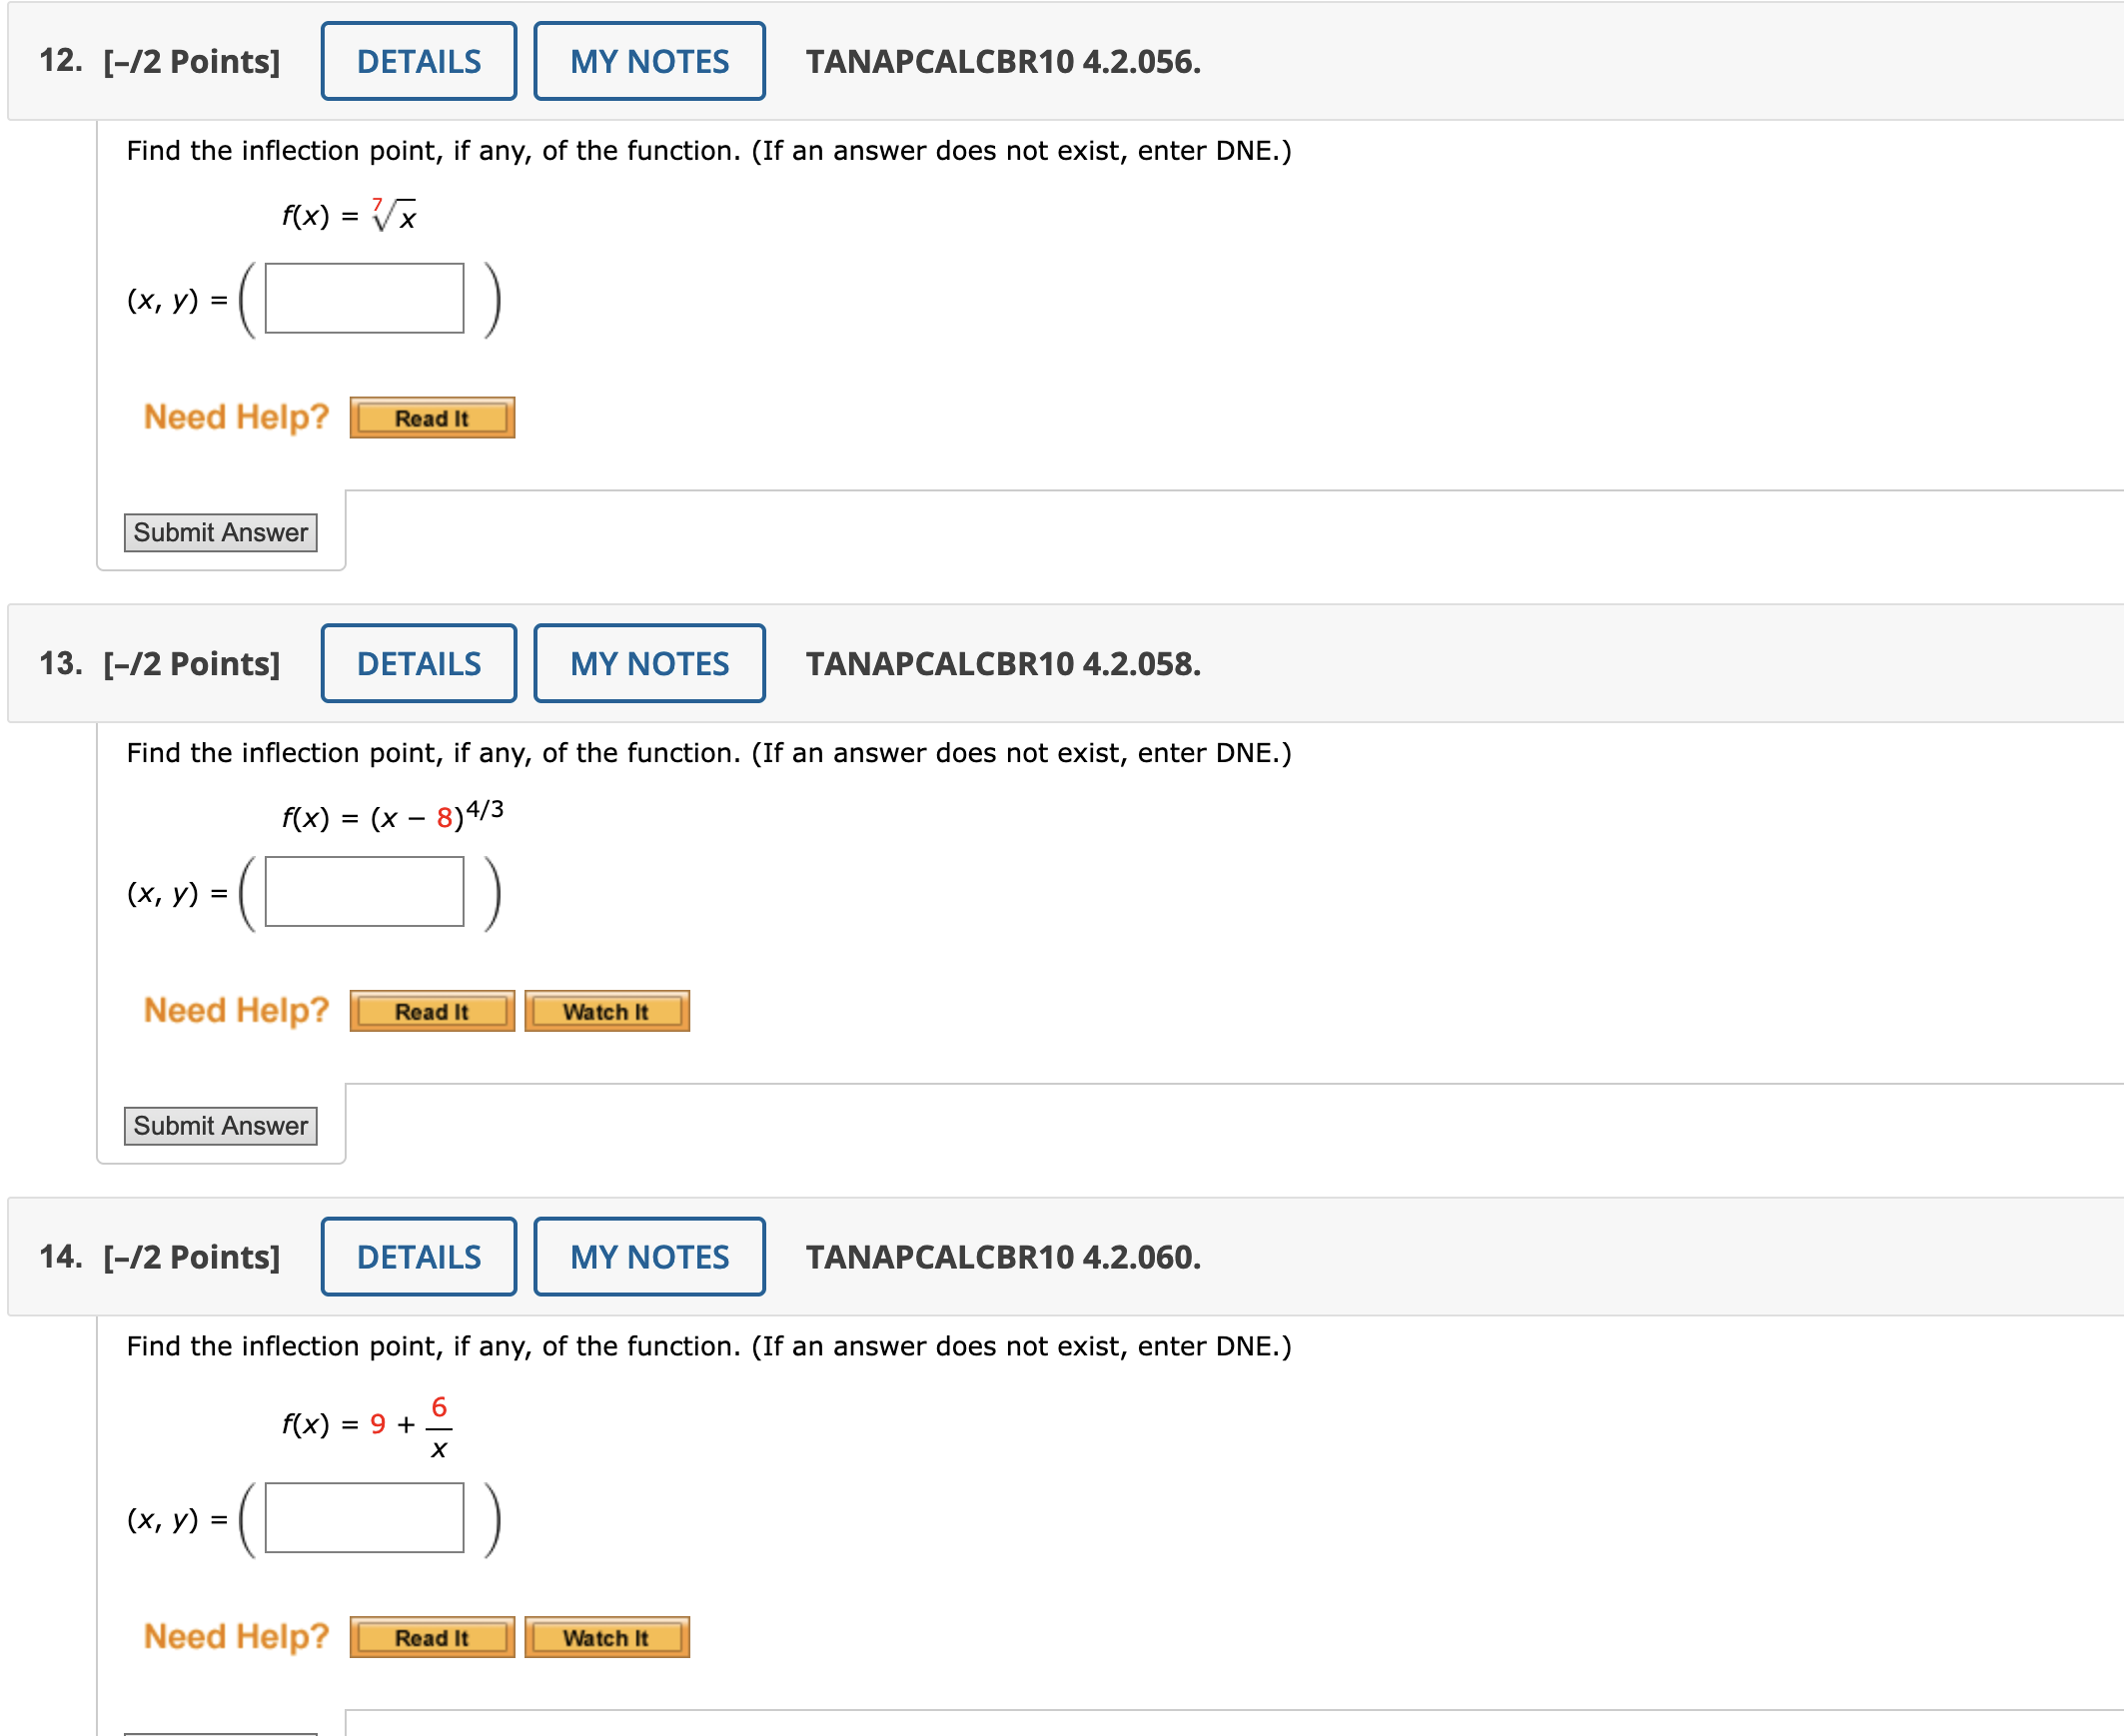The width and height of the screenshot is (2124, 1736).
Task: Click the answer field for question 14
Action: pyautogui.click(x=364, y=1517)
